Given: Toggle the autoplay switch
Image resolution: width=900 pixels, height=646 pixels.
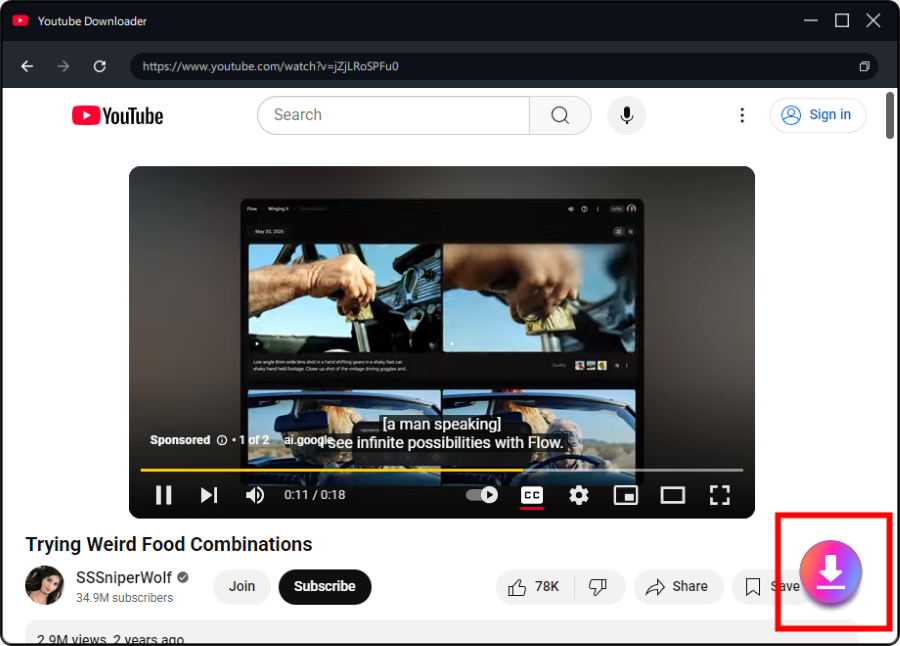Looking at the screenshot, I should pos(482,495).
